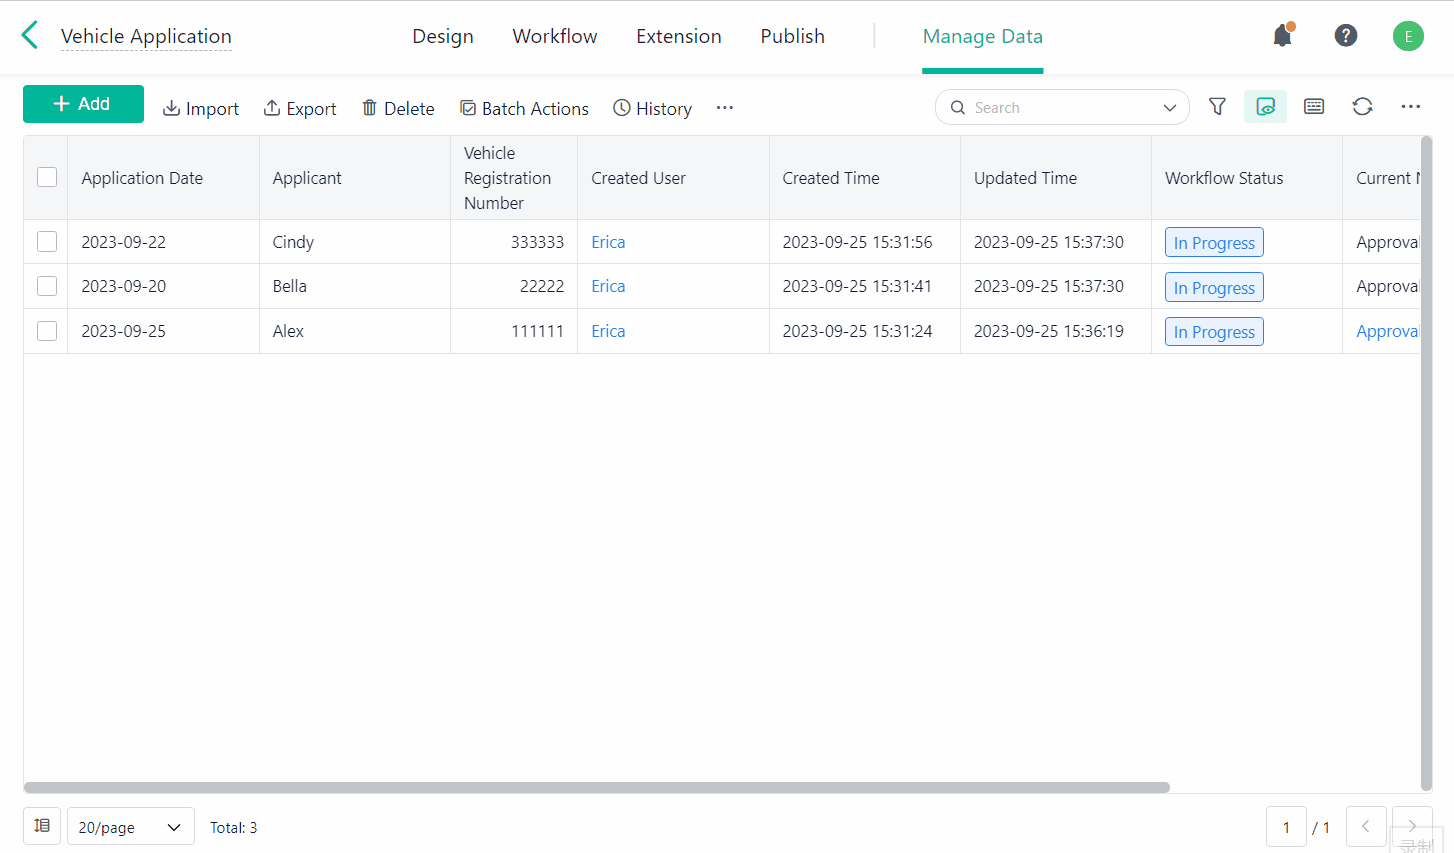Expand the 20/page page size dropdown
Viewport: 1454px width, 853px height.
(x=131, y=827)
